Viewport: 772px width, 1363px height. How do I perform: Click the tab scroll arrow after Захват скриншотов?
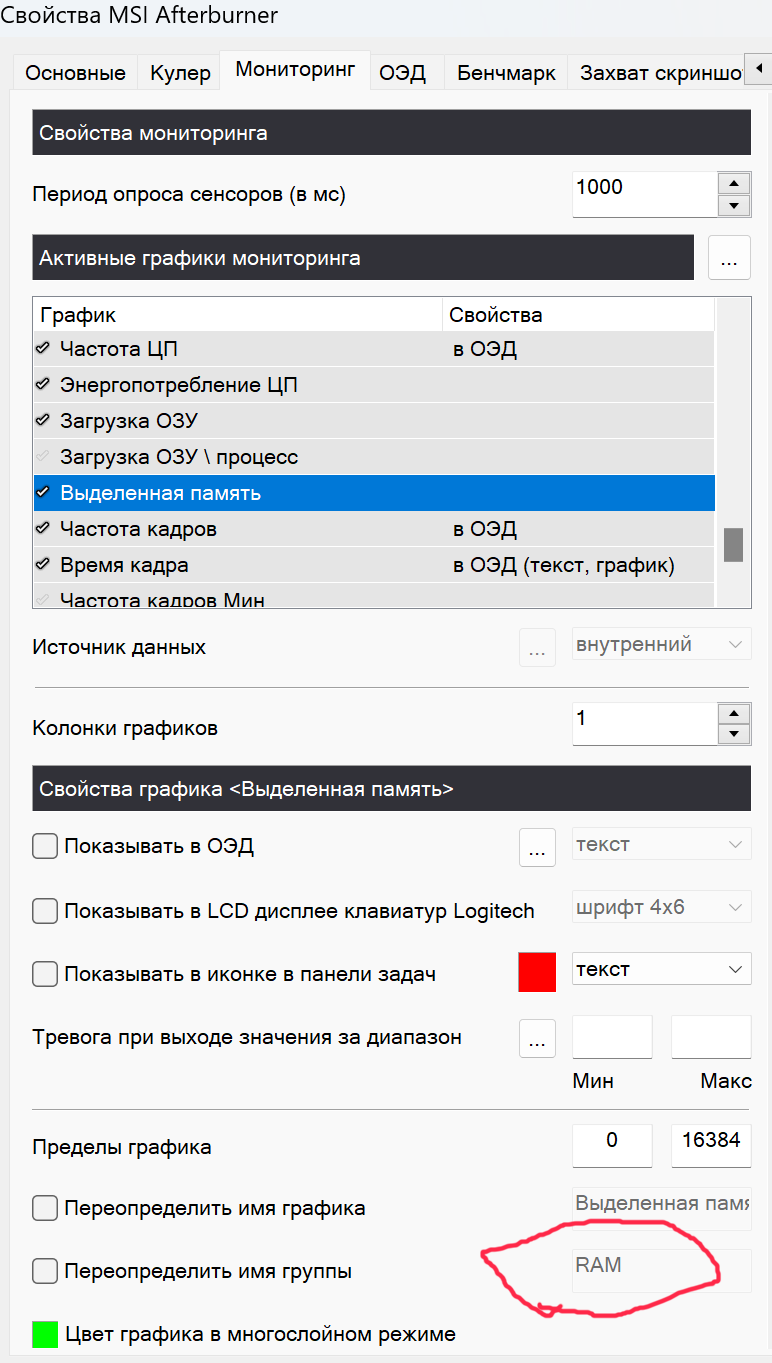click(759, 69)
